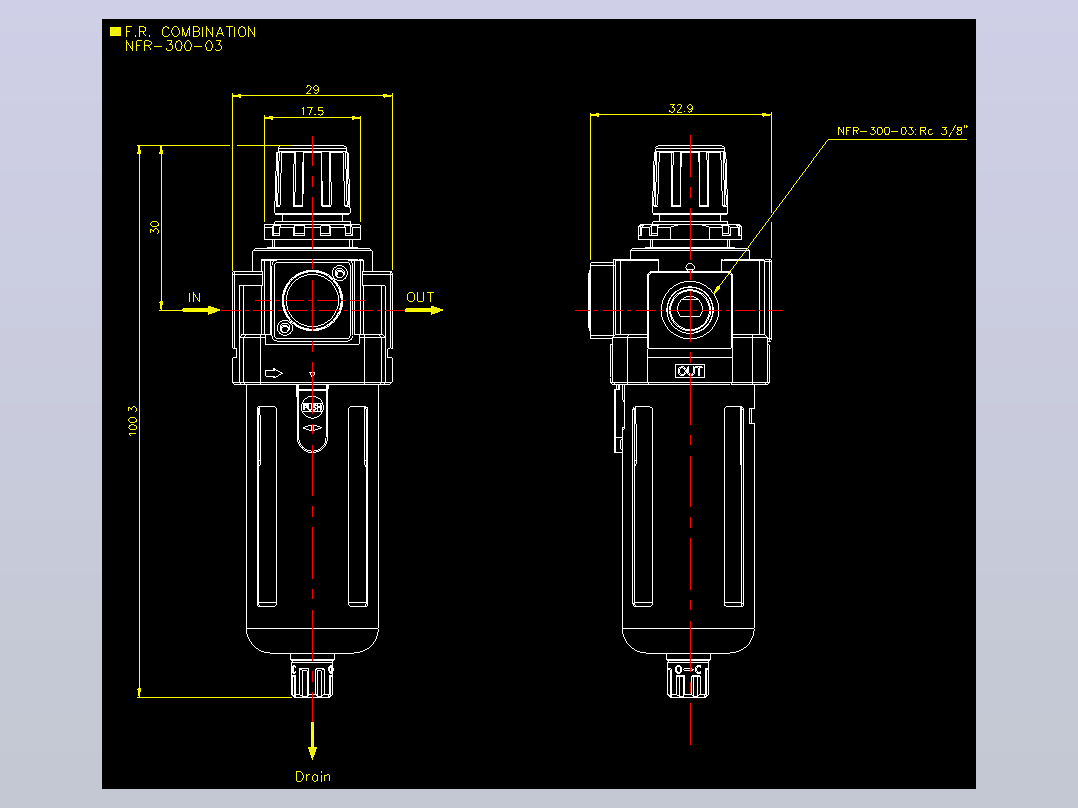Select the pressure gauge circle on the left view
The width and height of the screenshot is (1078, 808).
pos(312,301)
